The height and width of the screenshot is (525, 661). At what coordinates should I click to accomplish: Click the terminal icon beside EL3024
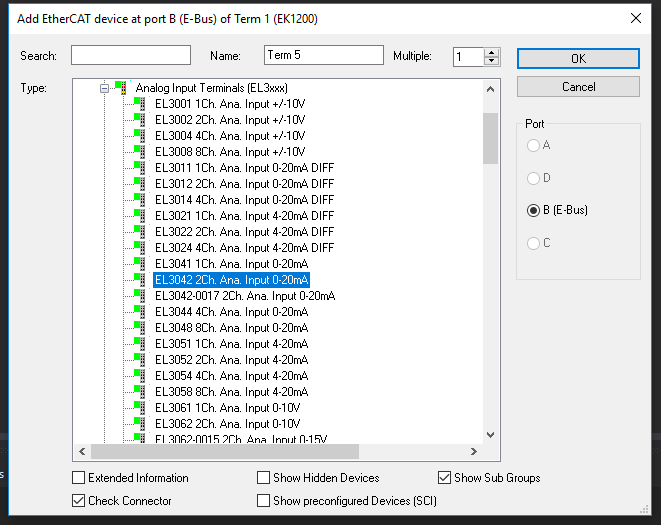[x=140, y=248]
